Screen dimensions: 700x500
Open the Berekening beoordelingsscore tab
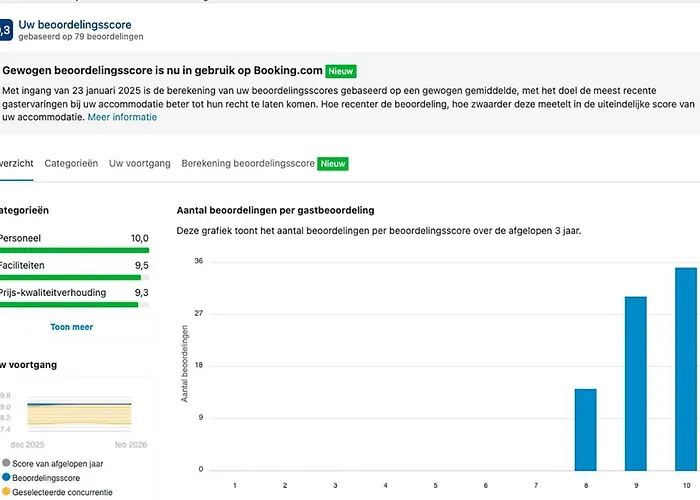[x=248, y=163]
